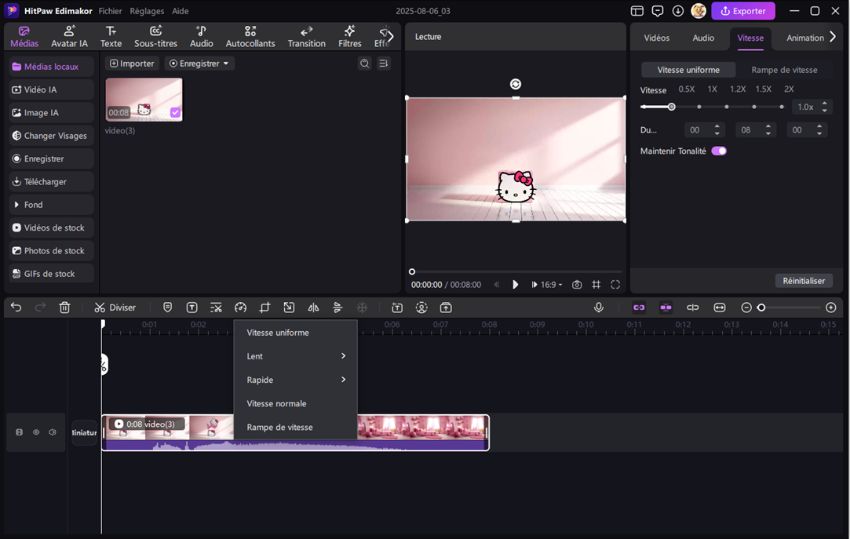Open the Filtres tab
The height and width of the screenshot is (539, 850).
pyautogui.click(x=350, y=37)
